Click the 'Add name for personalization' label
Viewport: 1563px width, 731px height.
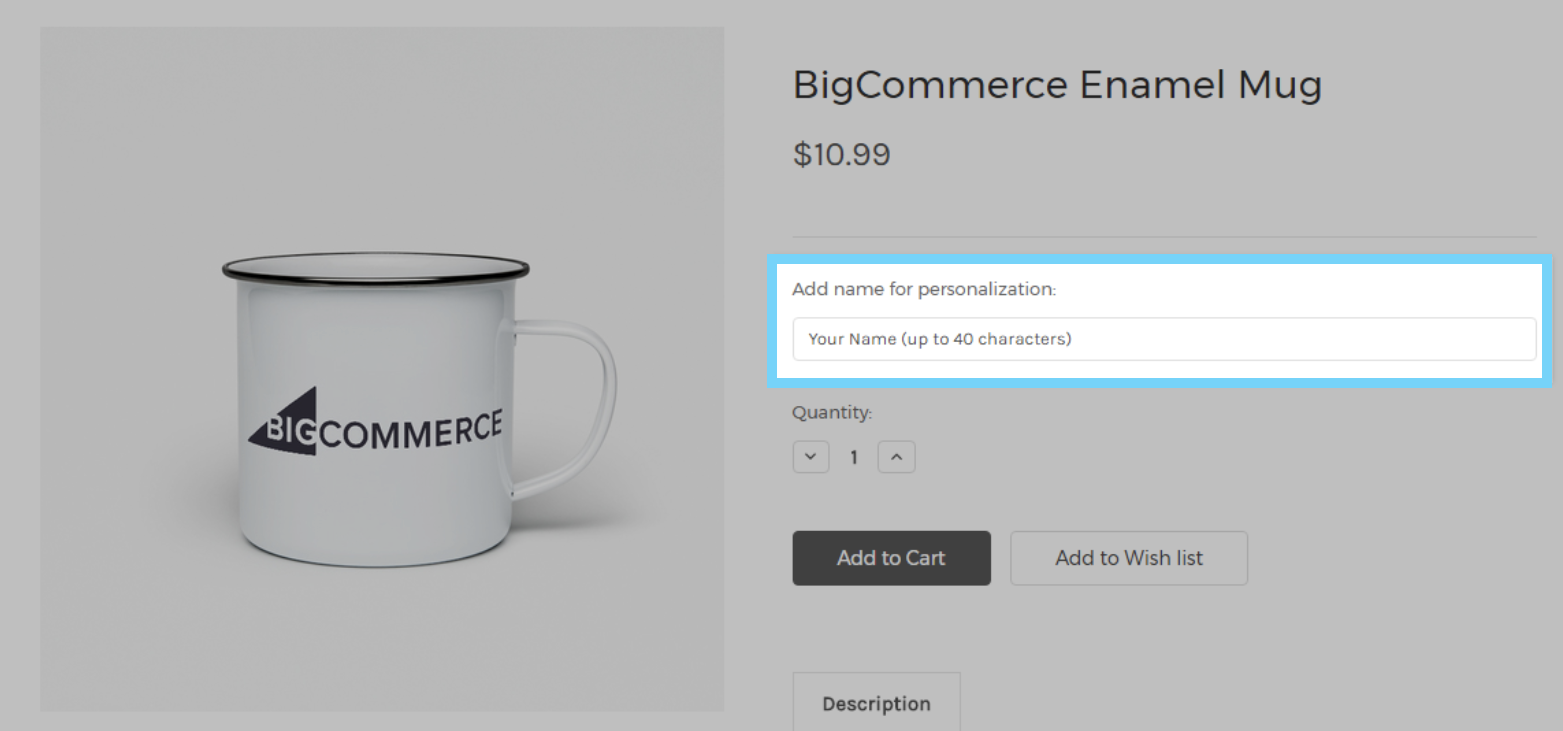[923, 290]
